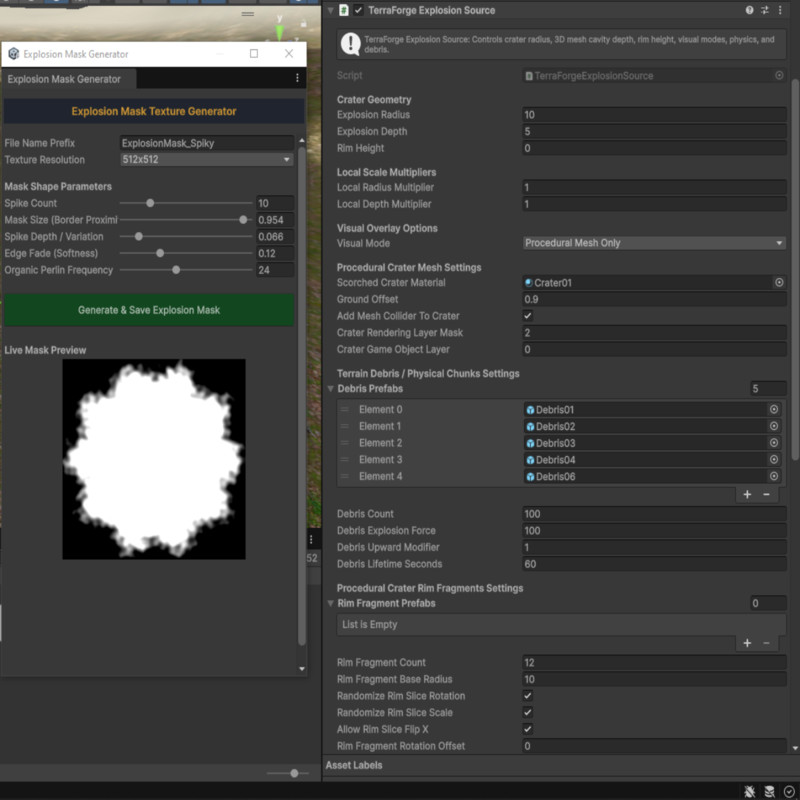Click the Spike Count numeric value field
Screen dimensions: 800x800
pyautogui.click(x=275, y=203)
